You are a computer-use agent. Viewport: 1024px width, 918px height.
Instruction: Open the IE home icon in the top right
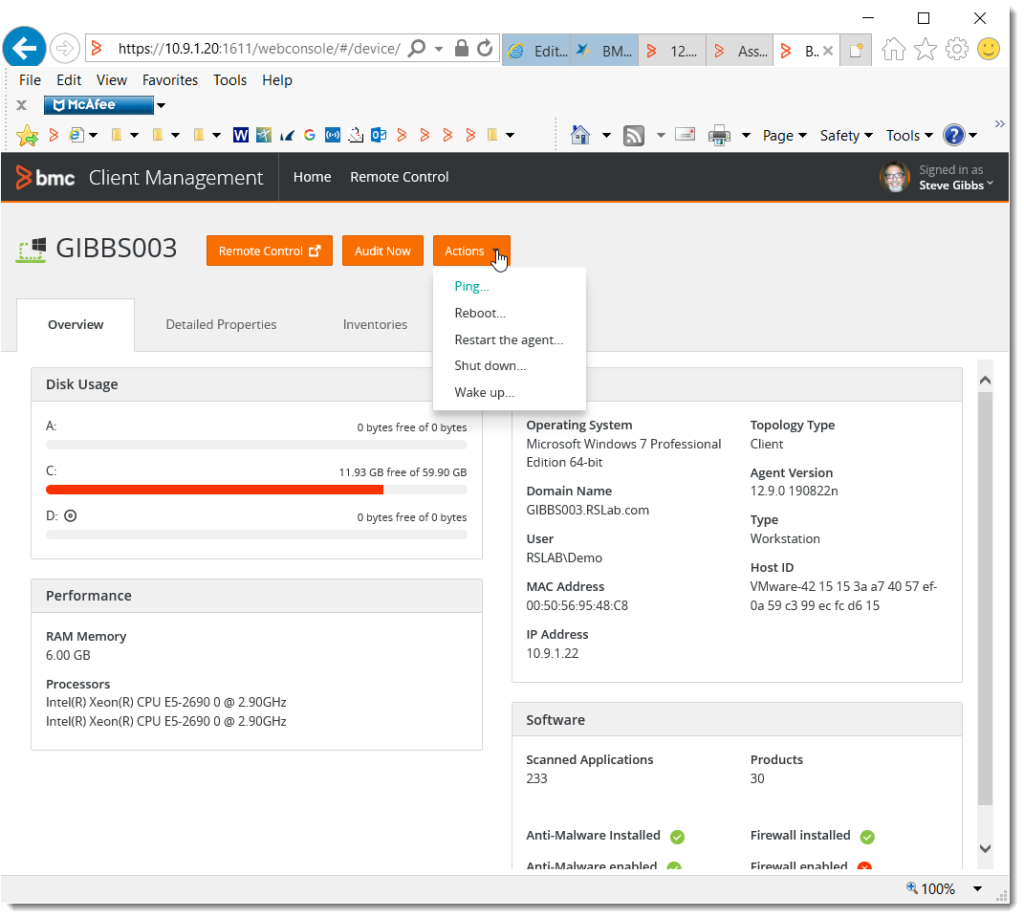click(x=893, y=49)
